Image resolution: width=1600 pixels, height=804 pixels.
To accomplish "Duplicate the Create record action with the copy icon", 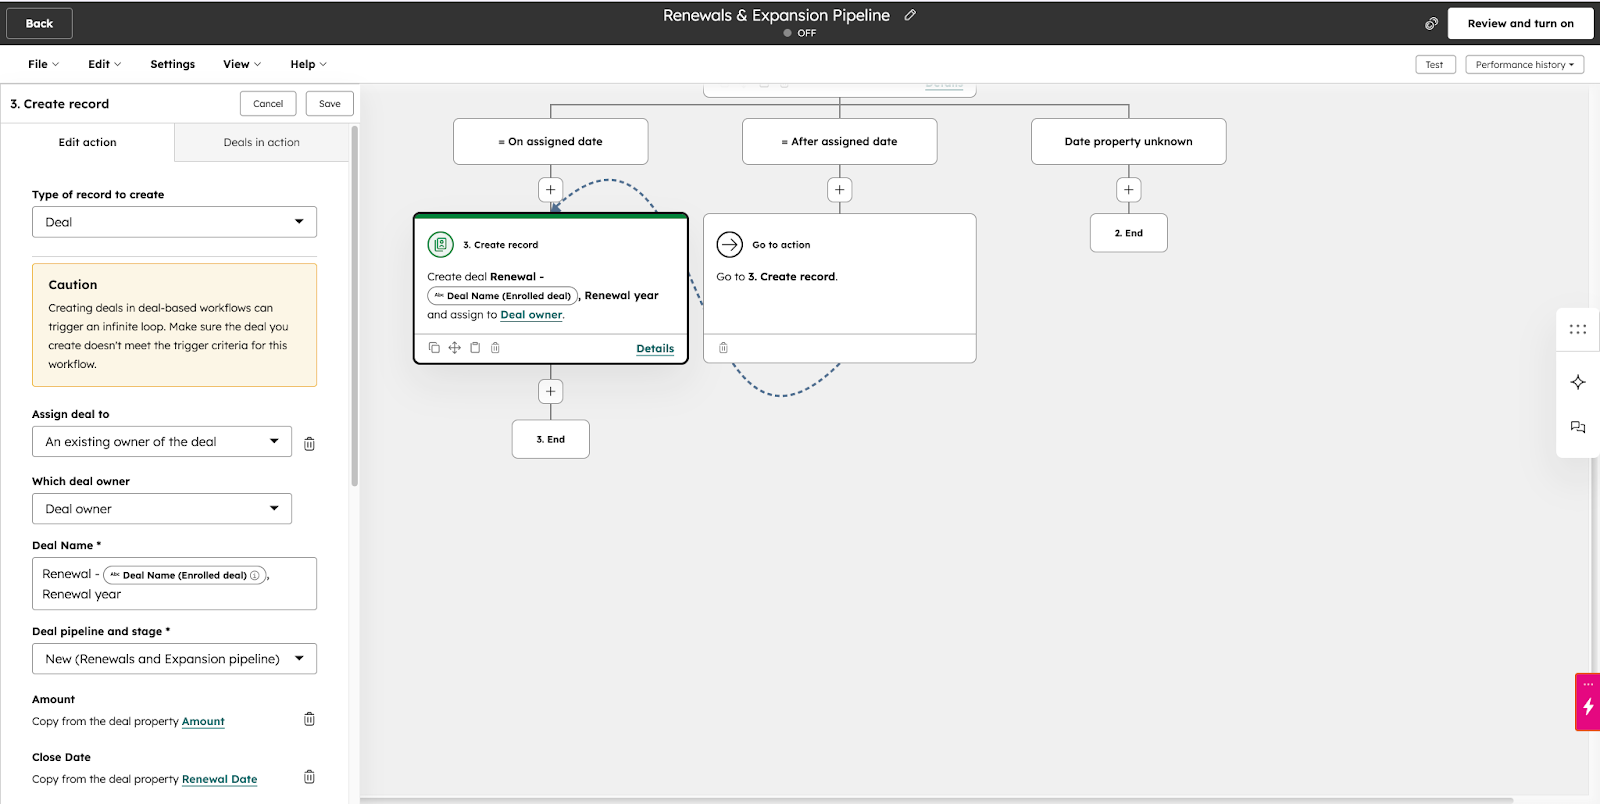I will coord(434,348).
